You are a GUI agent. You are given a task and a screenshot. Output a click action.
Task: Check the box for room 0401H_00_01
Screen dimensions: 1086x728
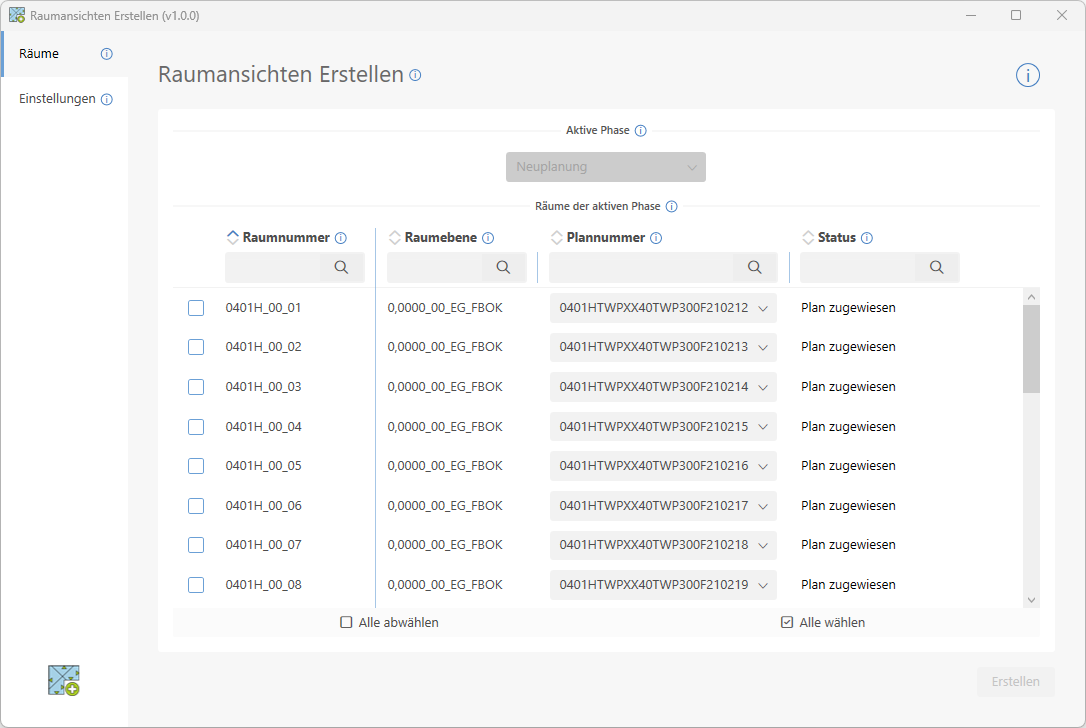pos(196,308)
